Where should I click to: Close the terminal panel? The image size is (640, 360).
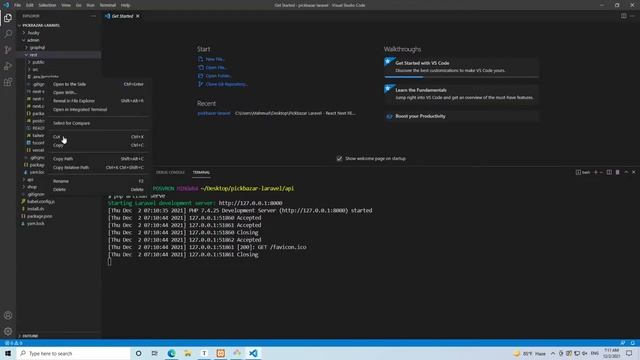[633, 172]
